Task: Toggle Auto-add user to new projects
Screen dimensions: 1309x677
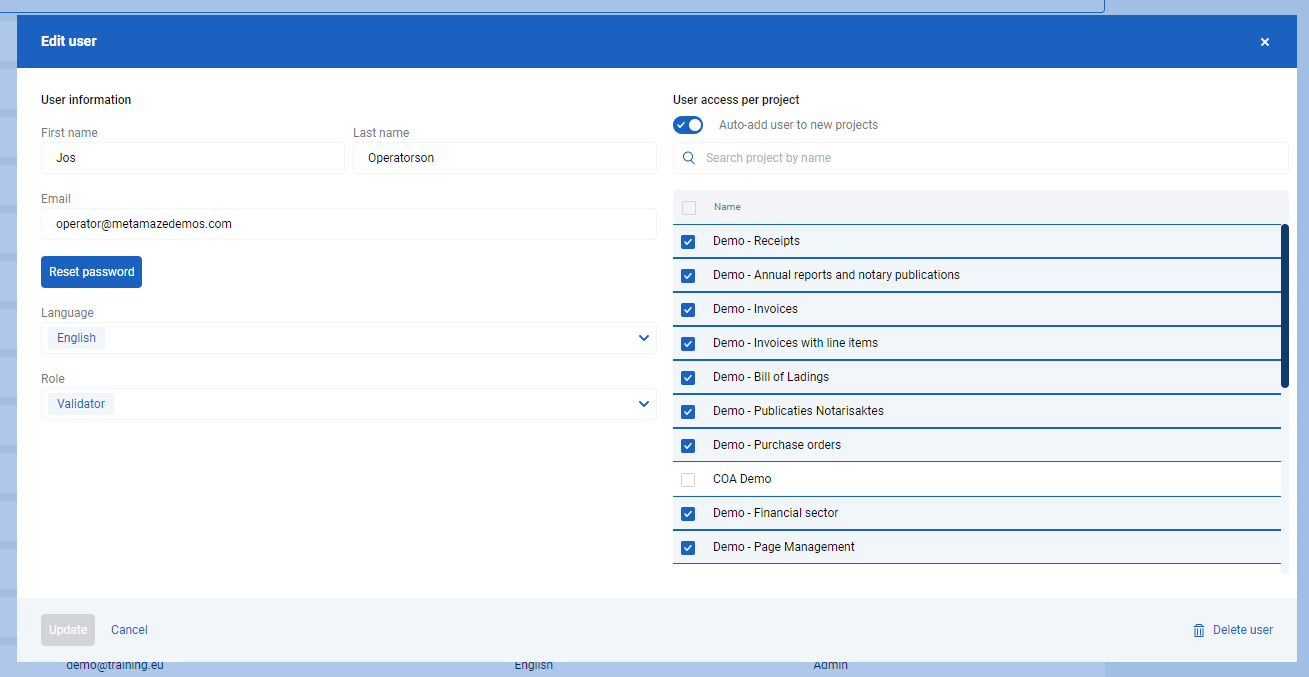Action: click(688, 125)
